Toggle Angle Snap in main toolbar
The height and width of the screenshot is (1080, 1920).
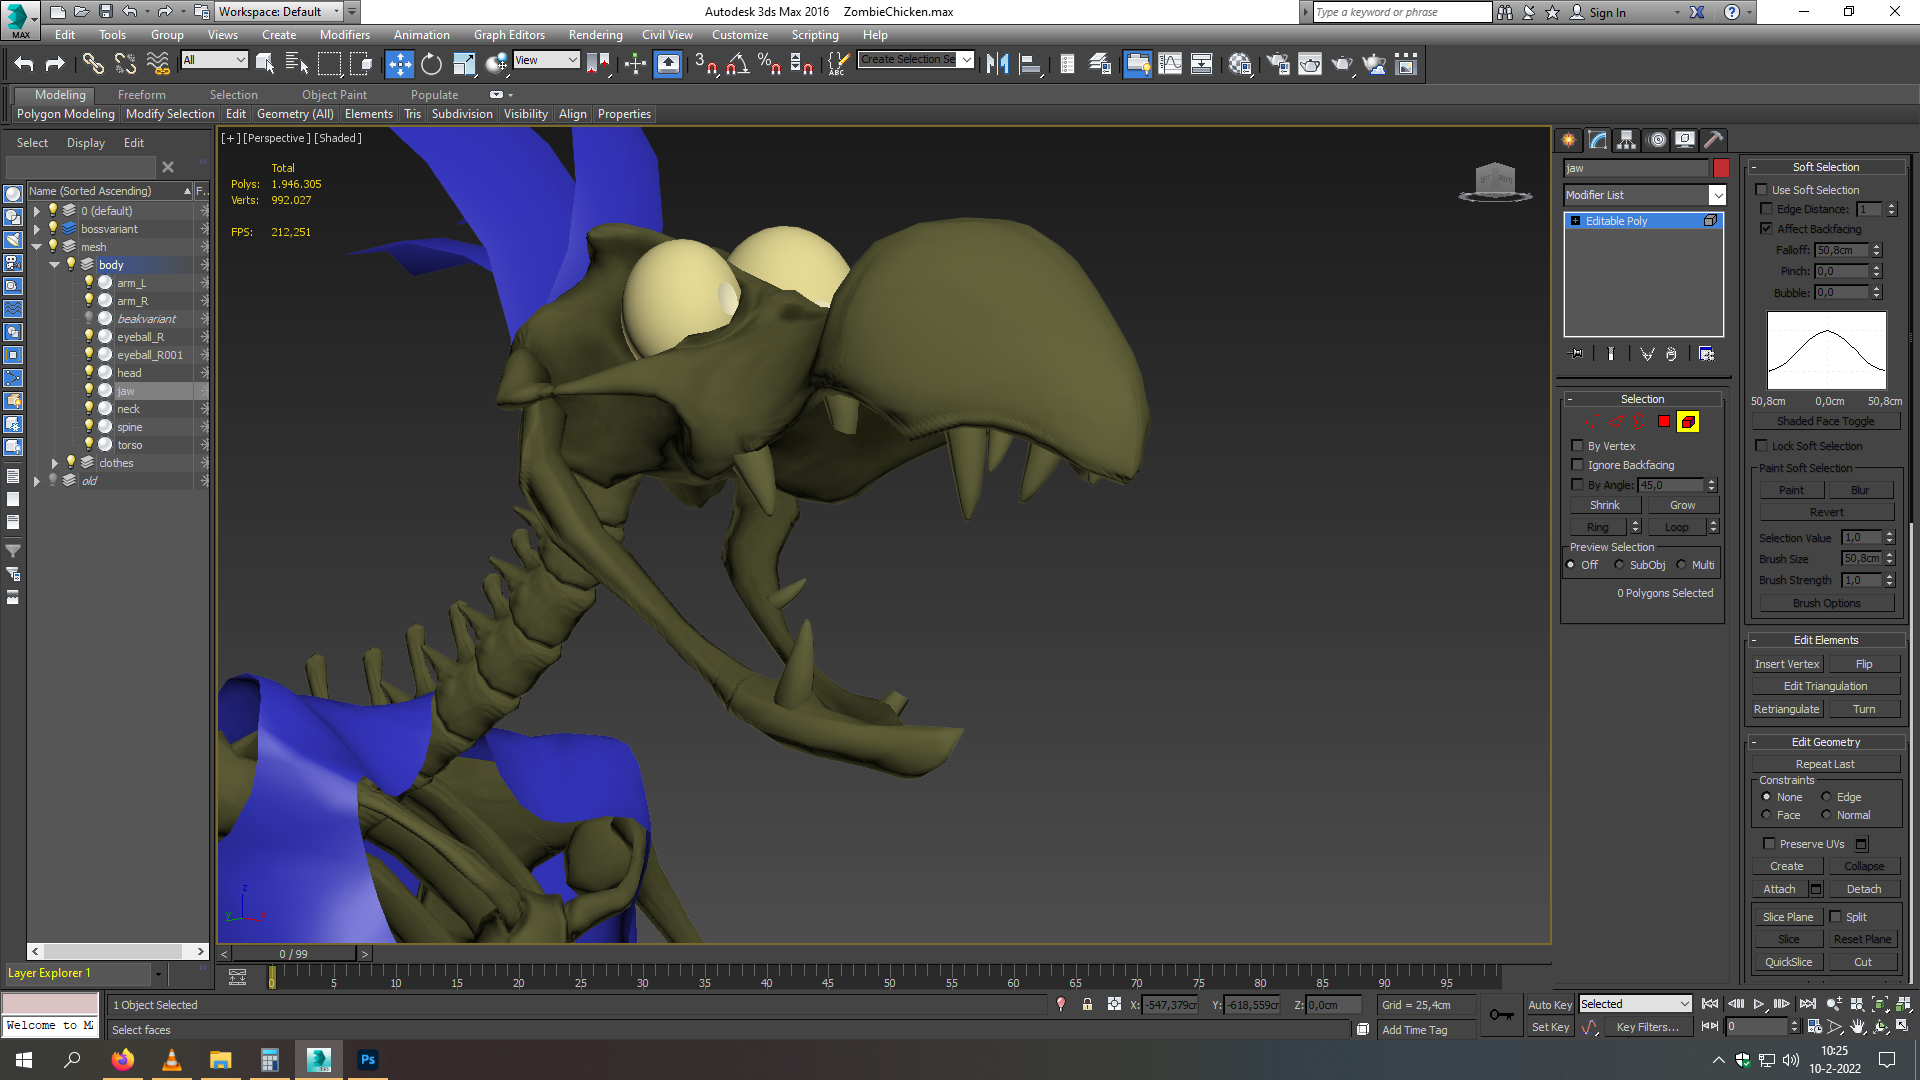(737, 65)
